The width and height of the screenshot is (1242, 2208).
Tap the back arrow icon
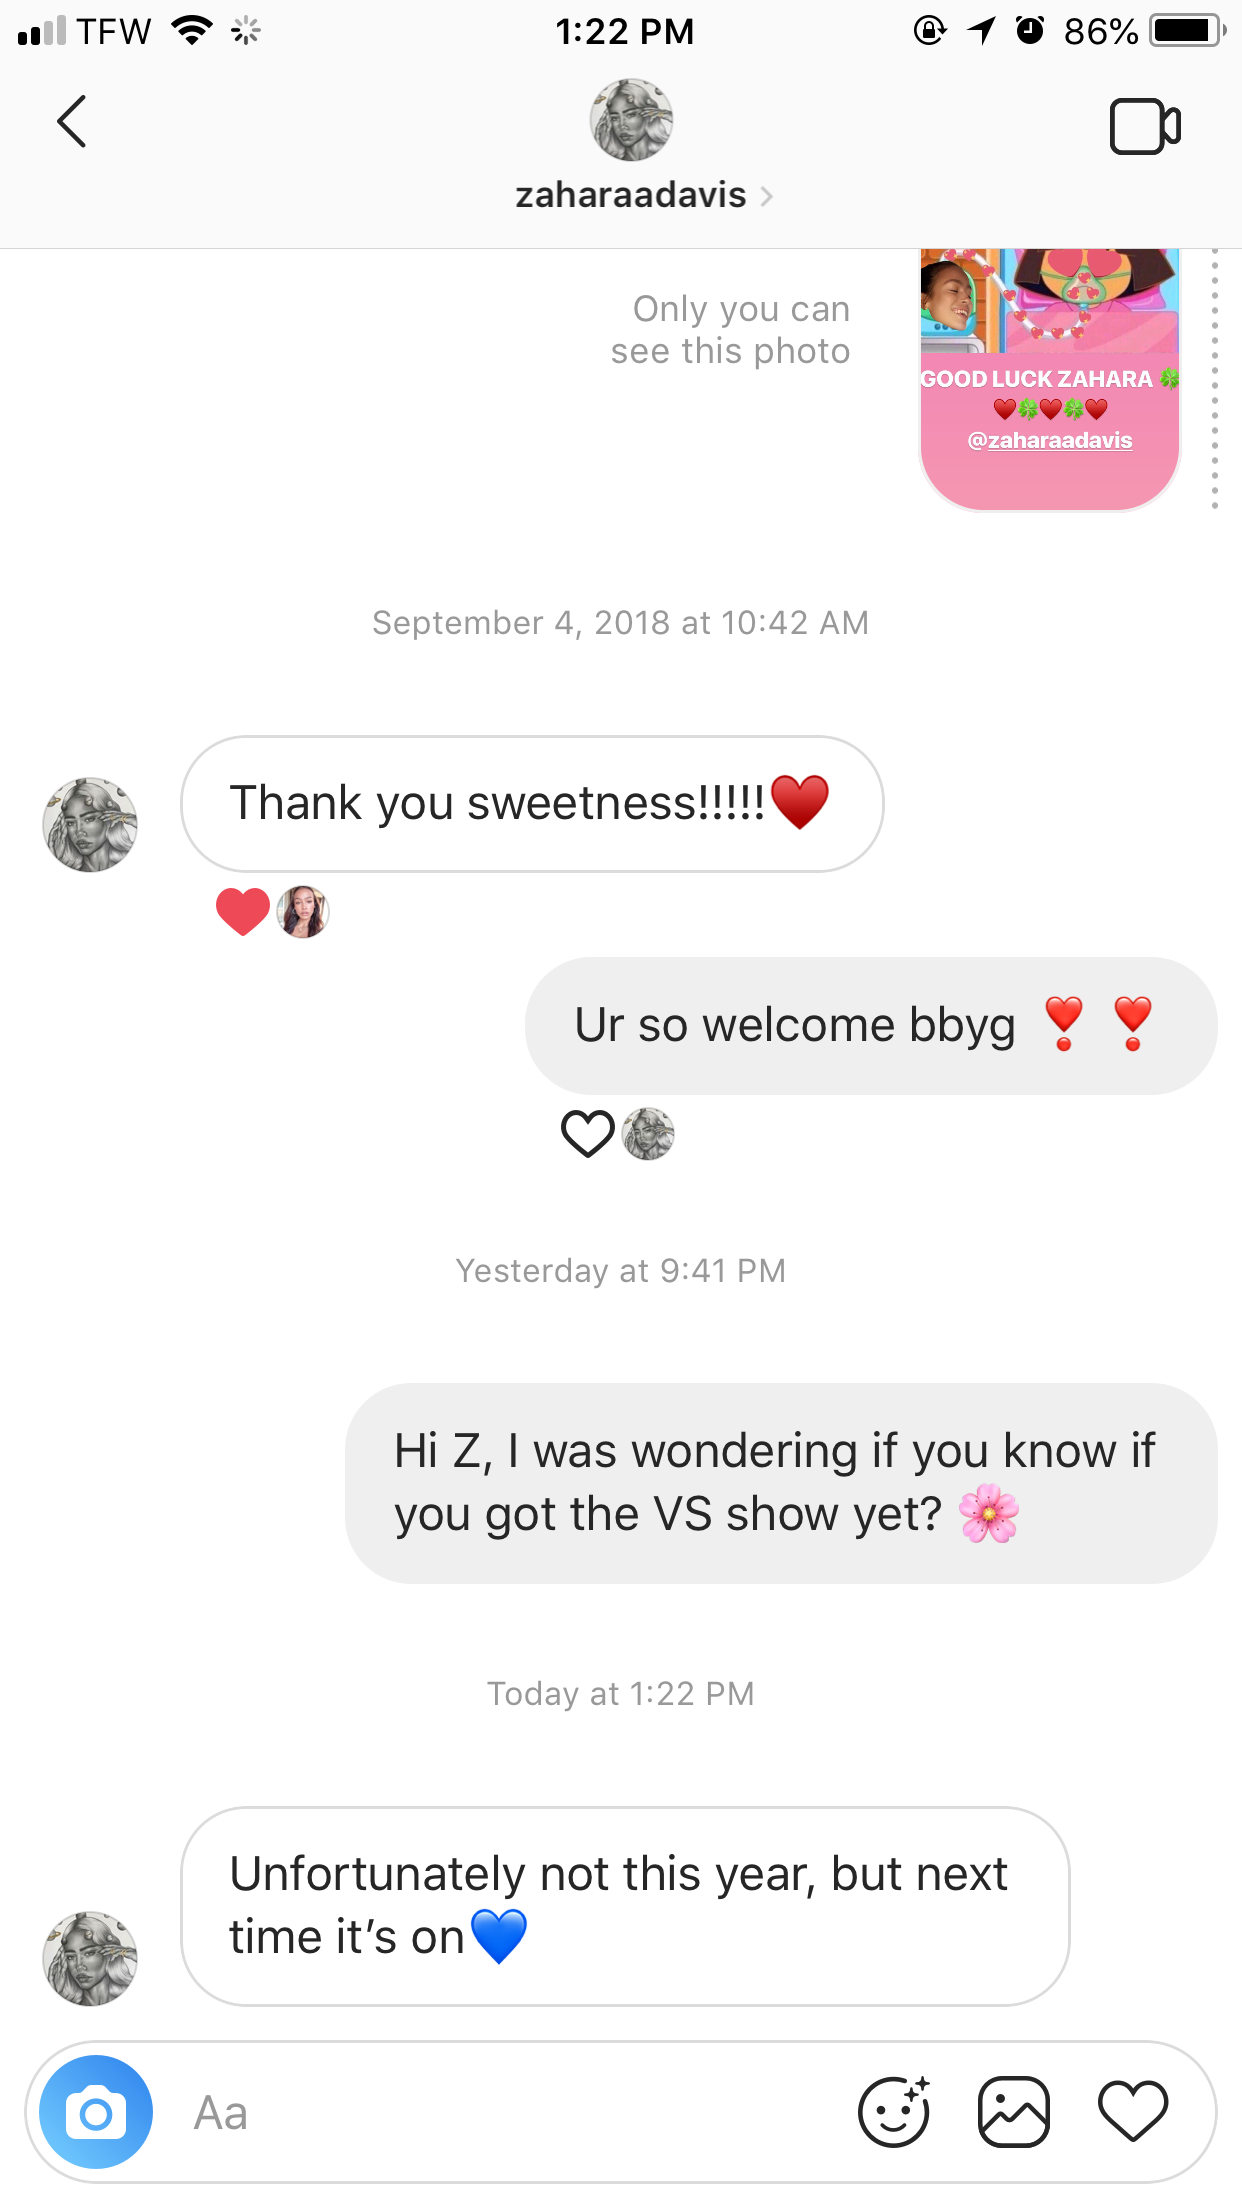point(72,122)
